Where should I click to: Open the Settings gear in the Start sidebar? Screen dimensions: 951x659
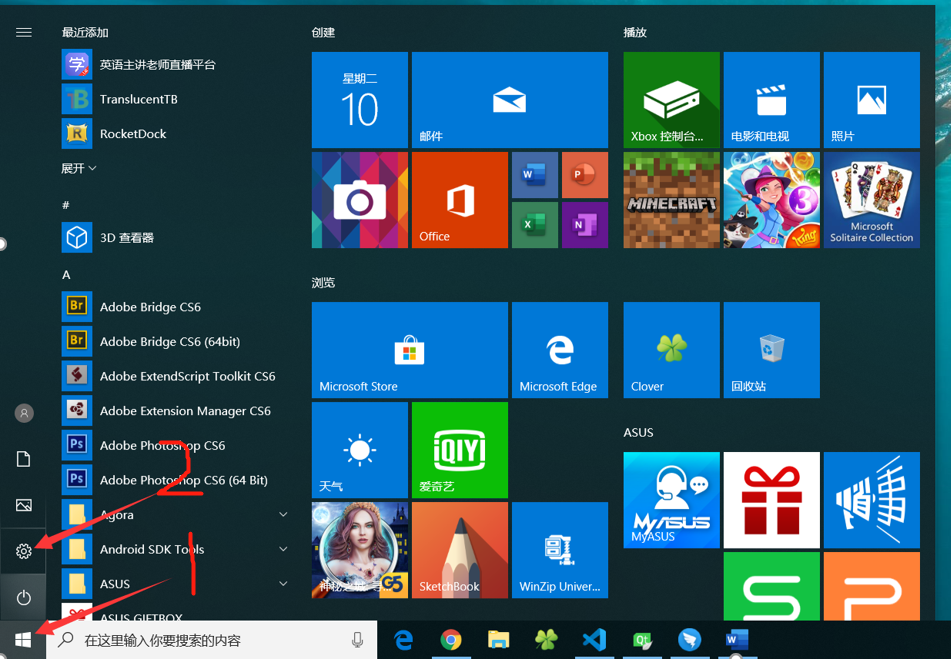(24, 550)
